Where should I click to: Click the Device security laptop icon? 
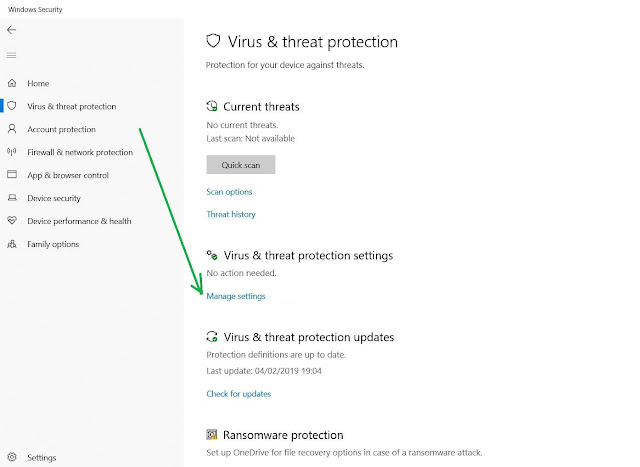click(x=12, y=198)
